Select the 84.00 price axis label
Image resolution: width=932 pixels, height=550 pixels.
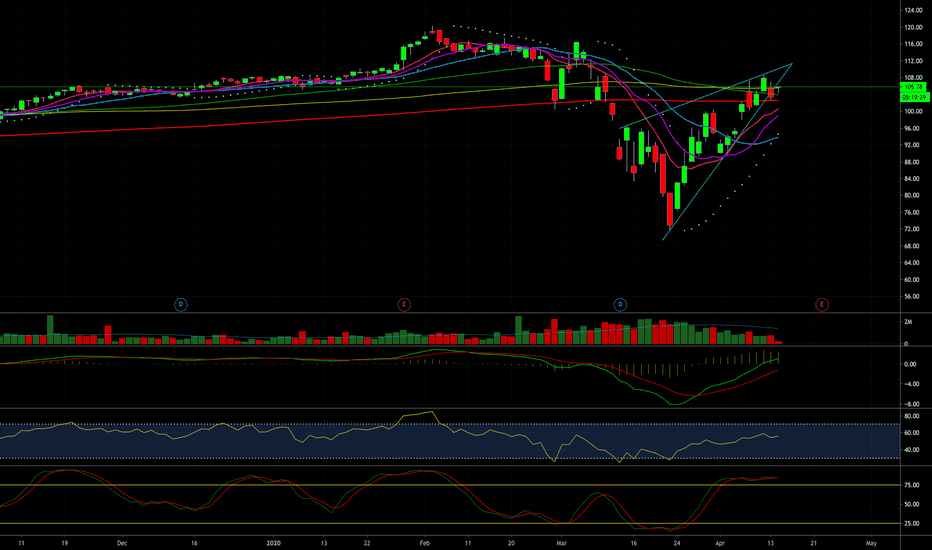pos(912,178)
